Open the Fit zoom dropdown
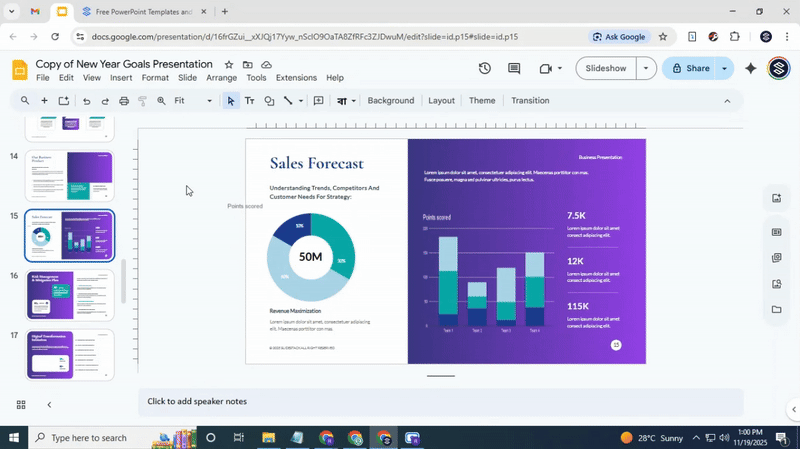This screenshot has height=449, width=800. point(193,101)
